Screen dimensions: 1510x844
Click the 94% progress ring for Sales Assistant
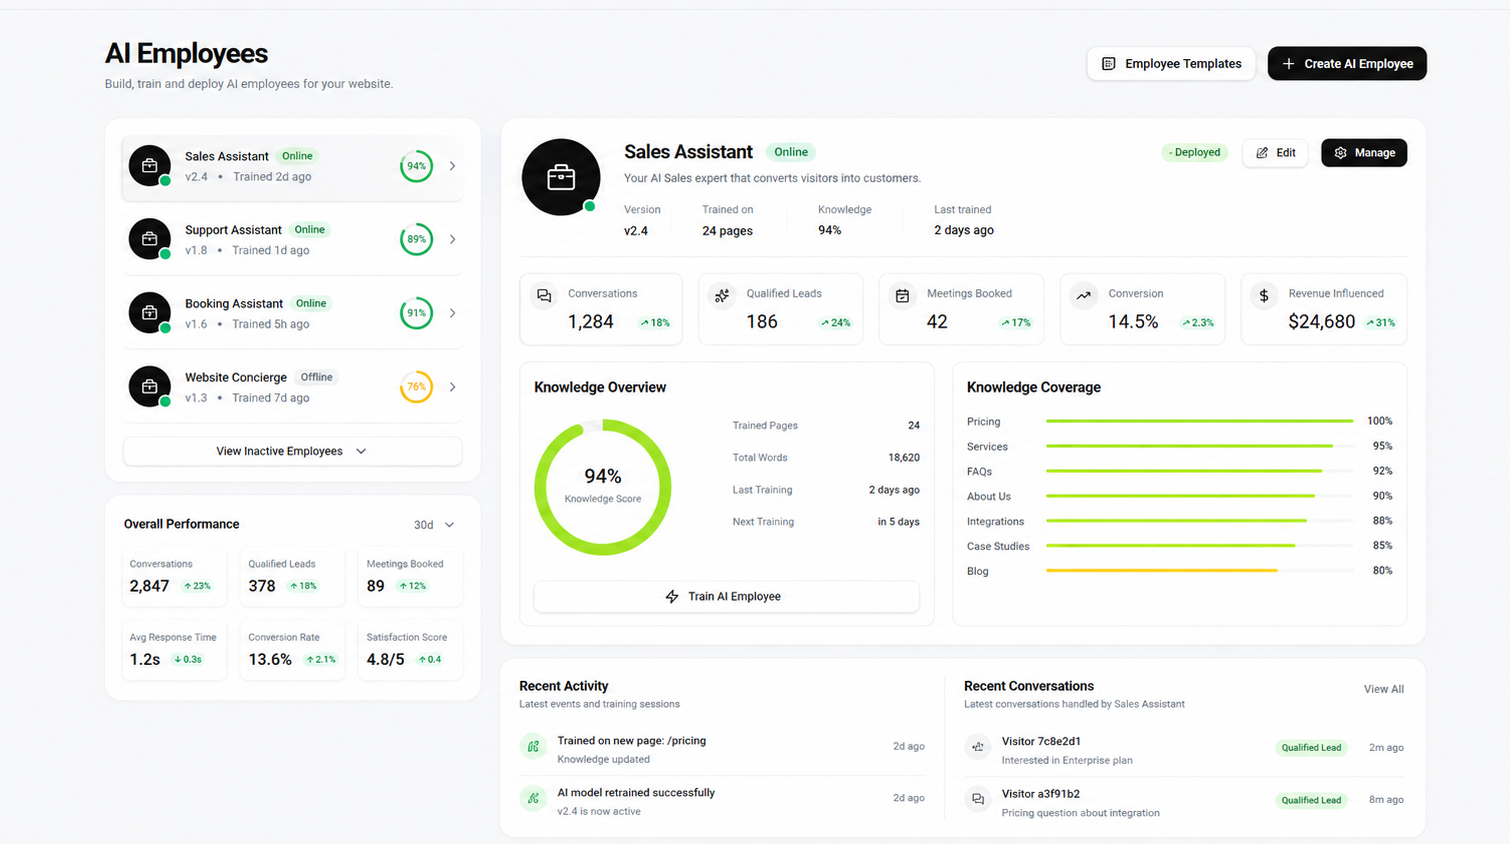pos(417,166)
